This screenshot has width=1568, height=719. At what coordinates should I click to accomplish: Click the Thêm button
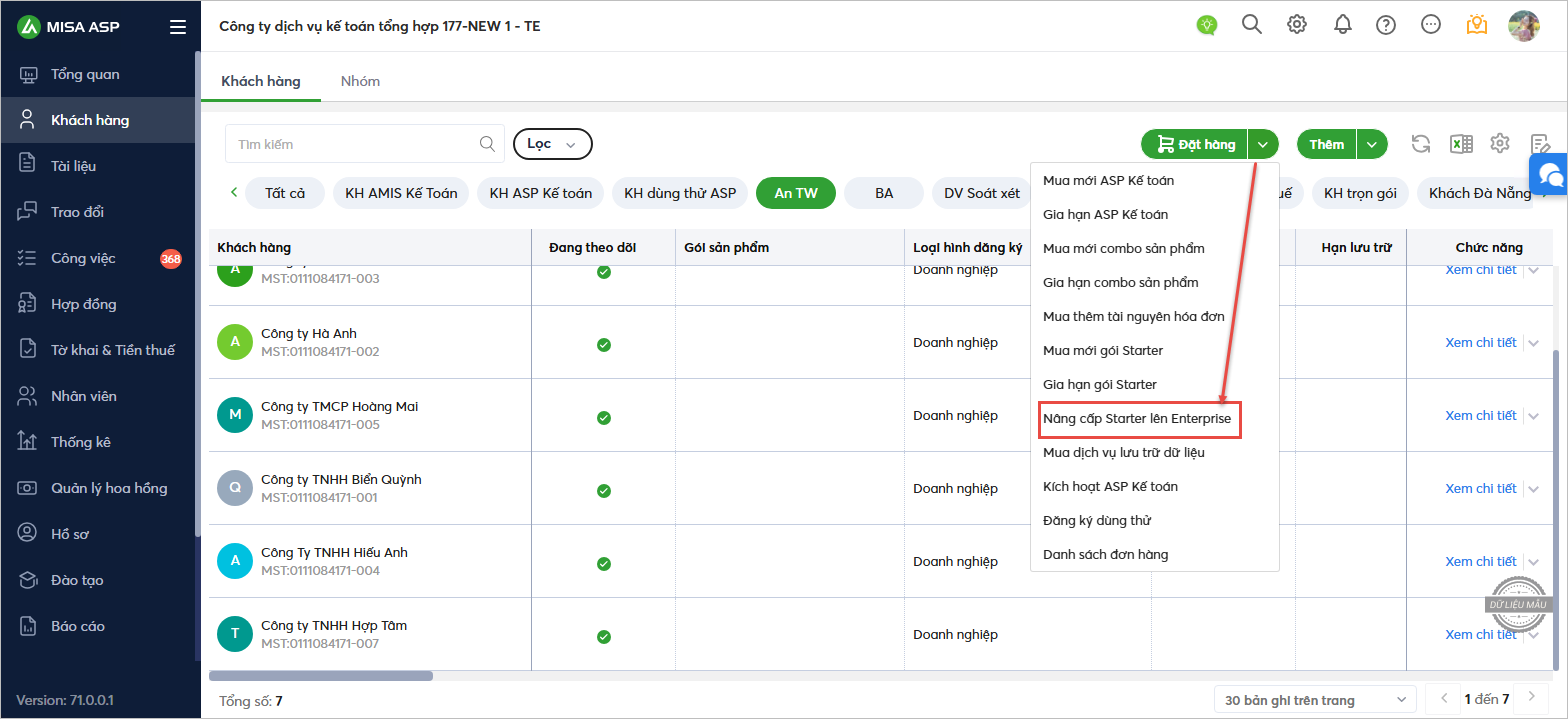point(1327,144)
